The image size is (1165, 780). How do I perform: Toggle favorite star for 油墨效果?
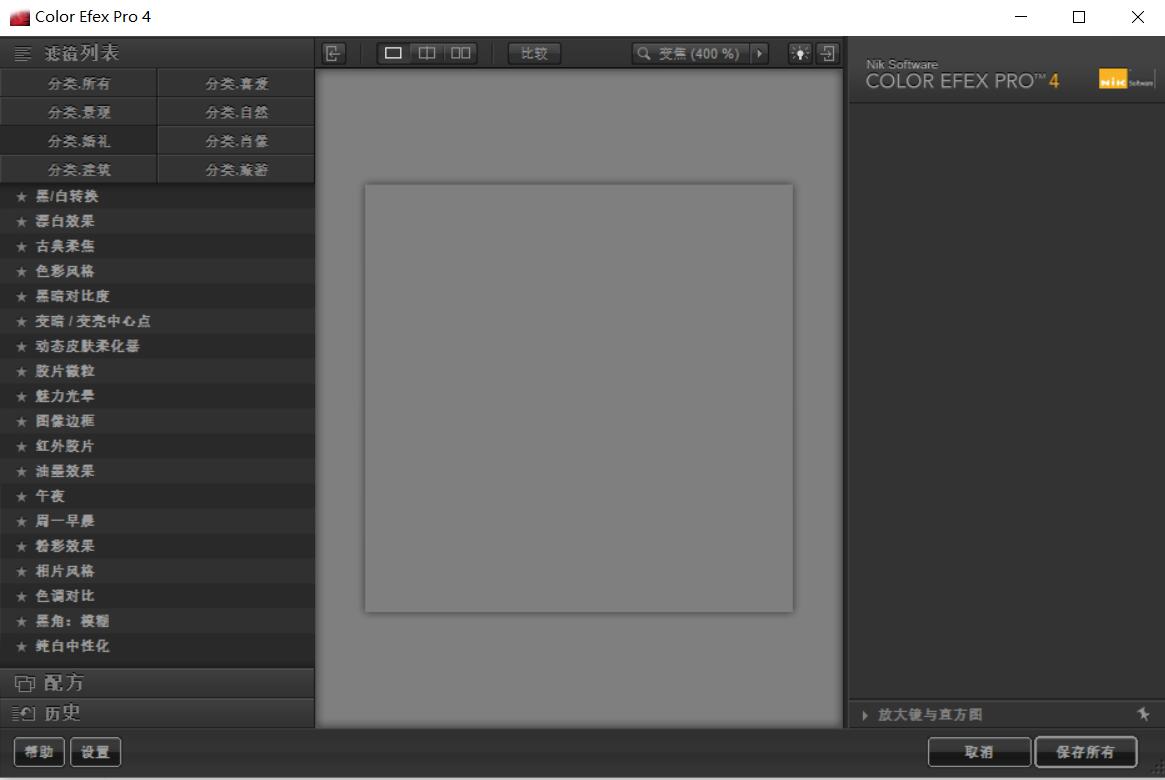point(22,472)
